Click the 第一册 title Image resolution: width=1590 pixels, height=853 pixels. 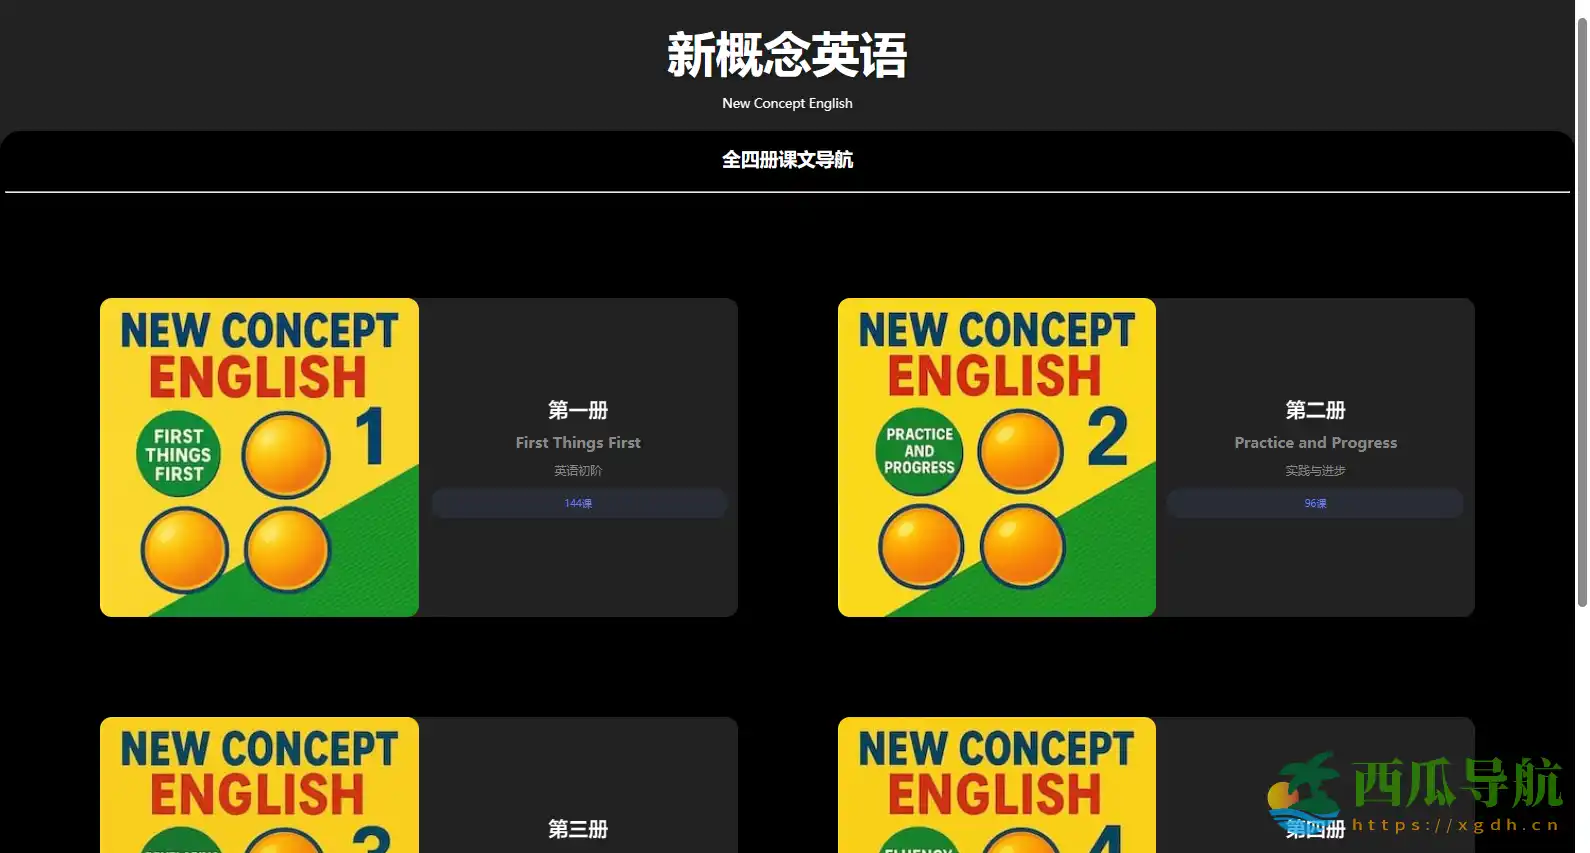pyautogui.click(x=578, y=410)
